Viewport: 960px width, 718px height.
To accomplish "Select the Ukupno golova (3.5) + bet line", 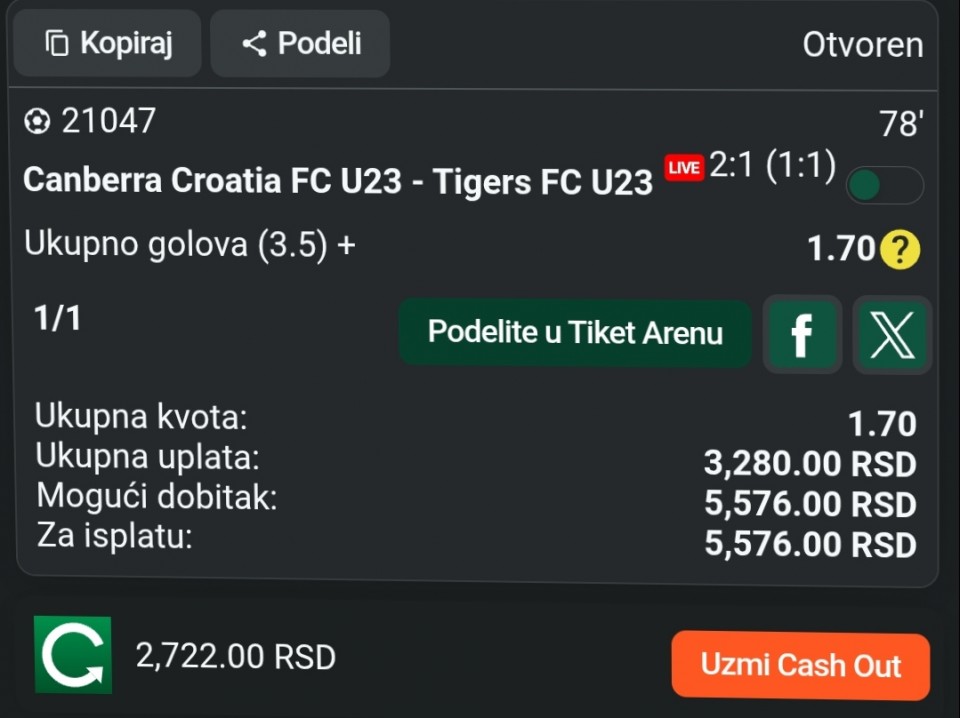I will coord(190,245).
